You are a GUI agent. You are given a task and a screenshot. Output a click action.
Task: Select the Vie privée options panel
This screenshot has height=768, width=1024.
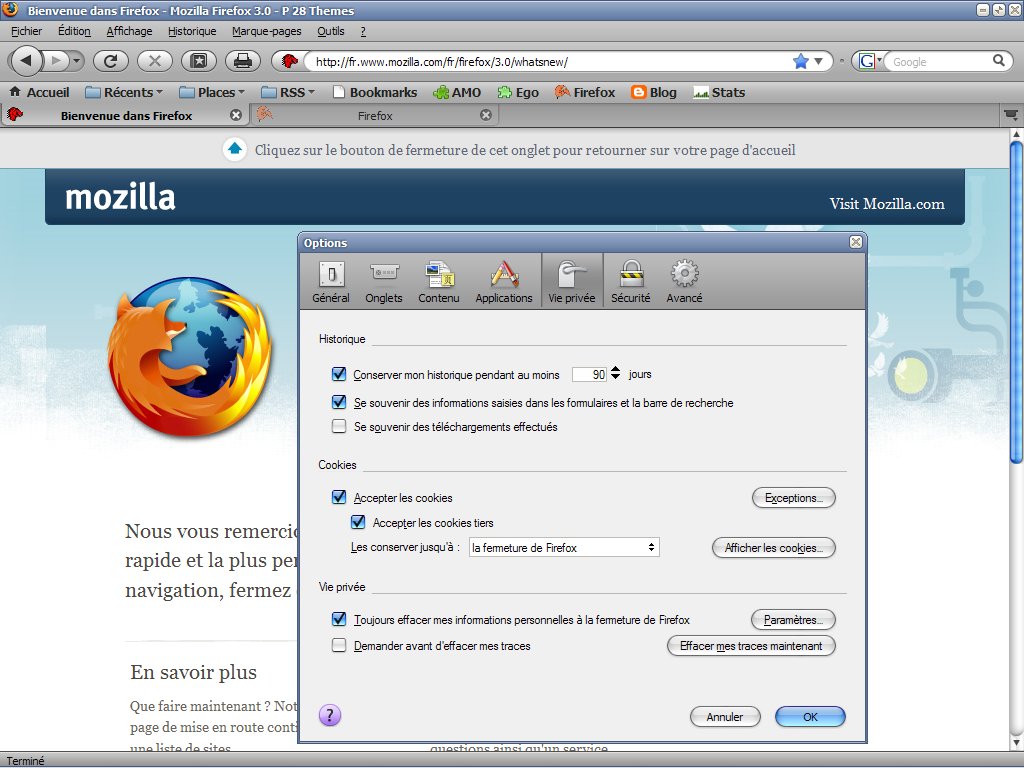click(x=572, y=281)
